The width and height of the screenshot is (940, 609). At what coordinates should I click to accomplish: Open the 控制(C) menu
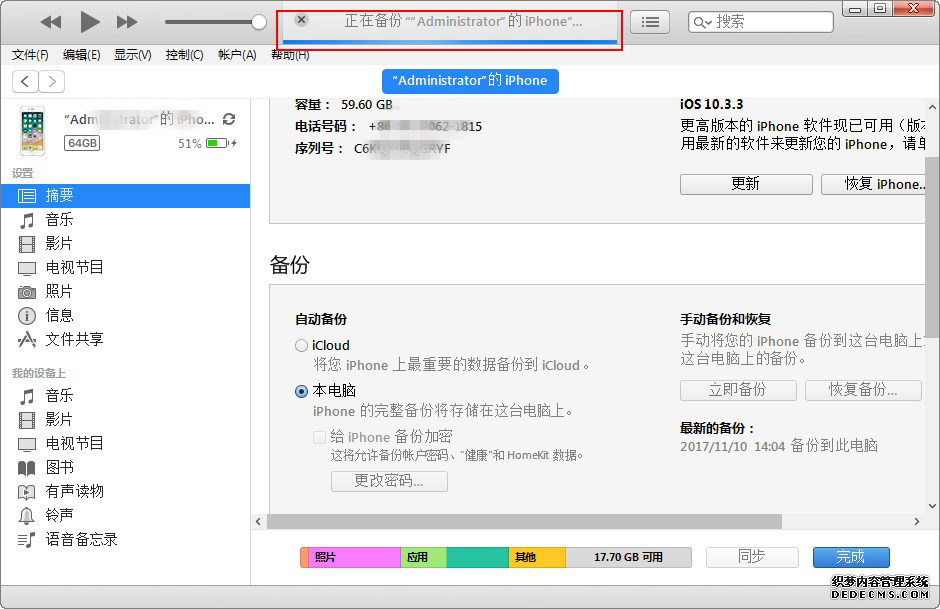(185, 55)
